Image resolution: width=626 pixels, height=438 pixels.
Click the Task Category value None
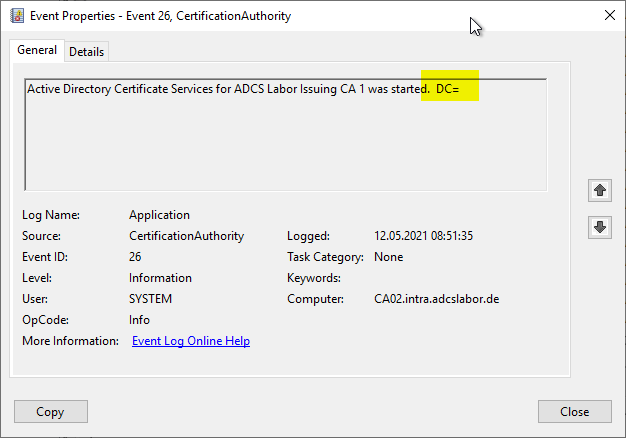[389, 257]
